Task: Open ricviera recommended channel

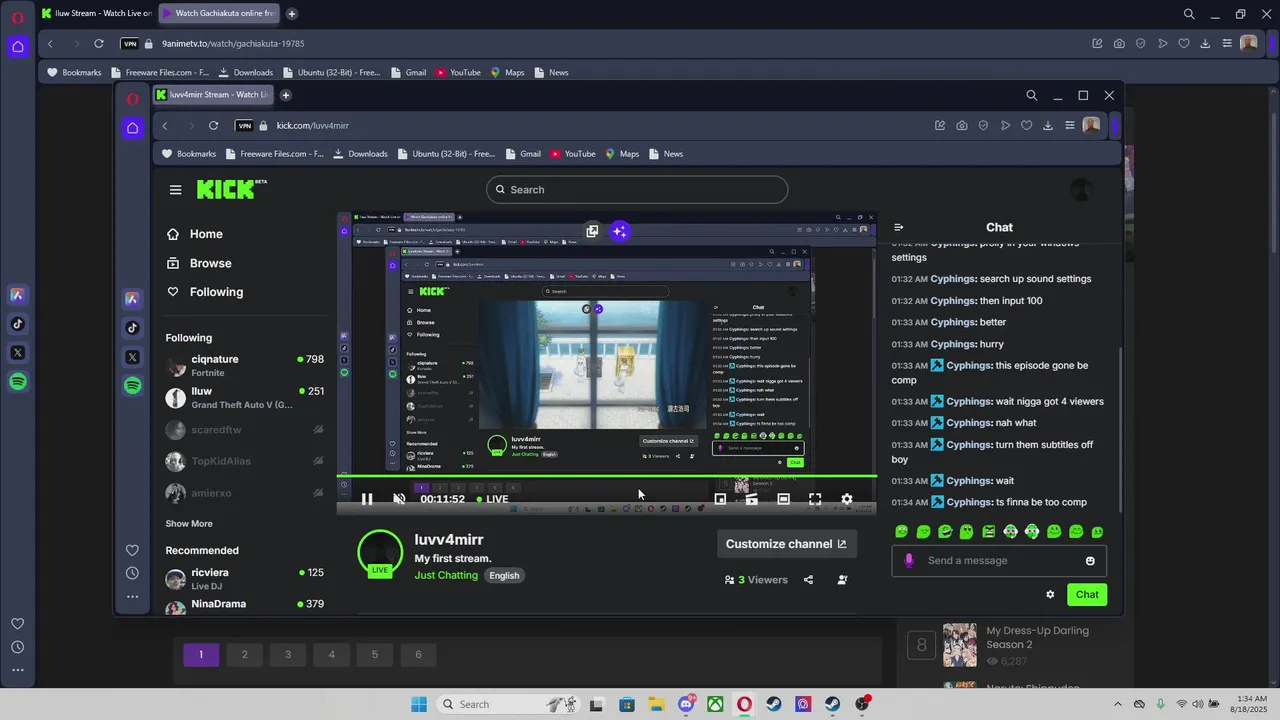Action: click(244, 579)
